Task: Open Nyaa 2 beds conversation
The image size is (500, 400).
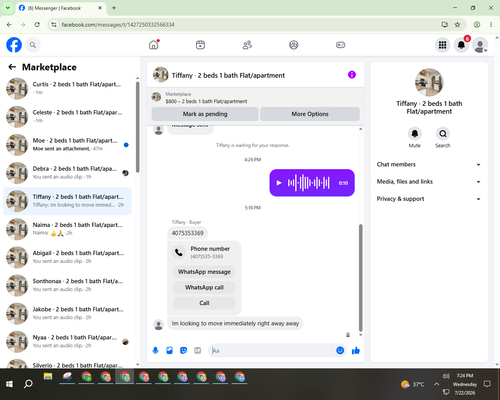Action: pyautogui.click(x=67, y=341)
